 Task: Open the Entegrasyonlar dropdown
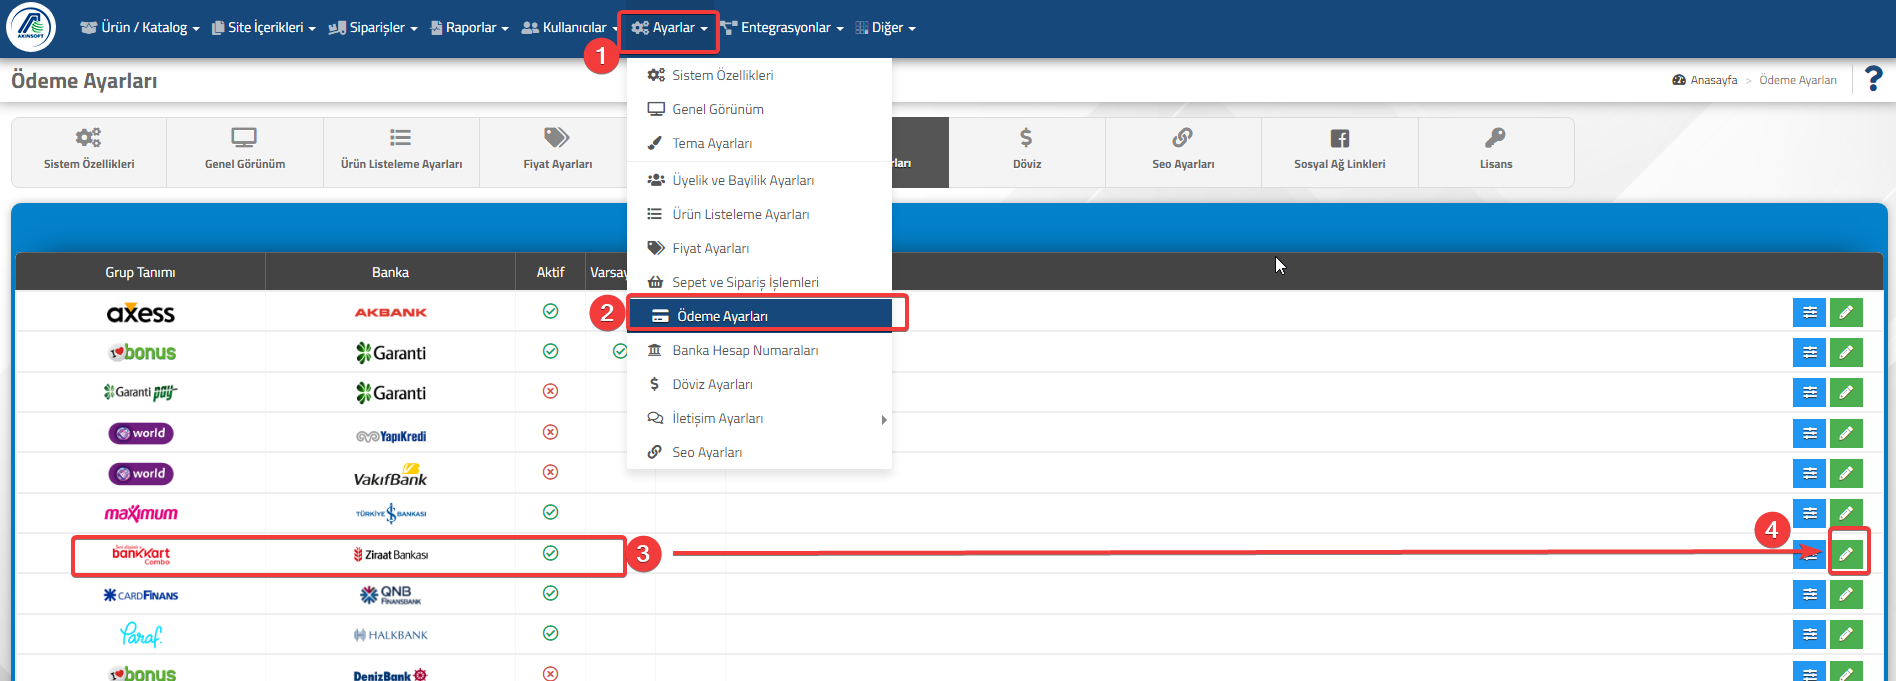(782, 28)
